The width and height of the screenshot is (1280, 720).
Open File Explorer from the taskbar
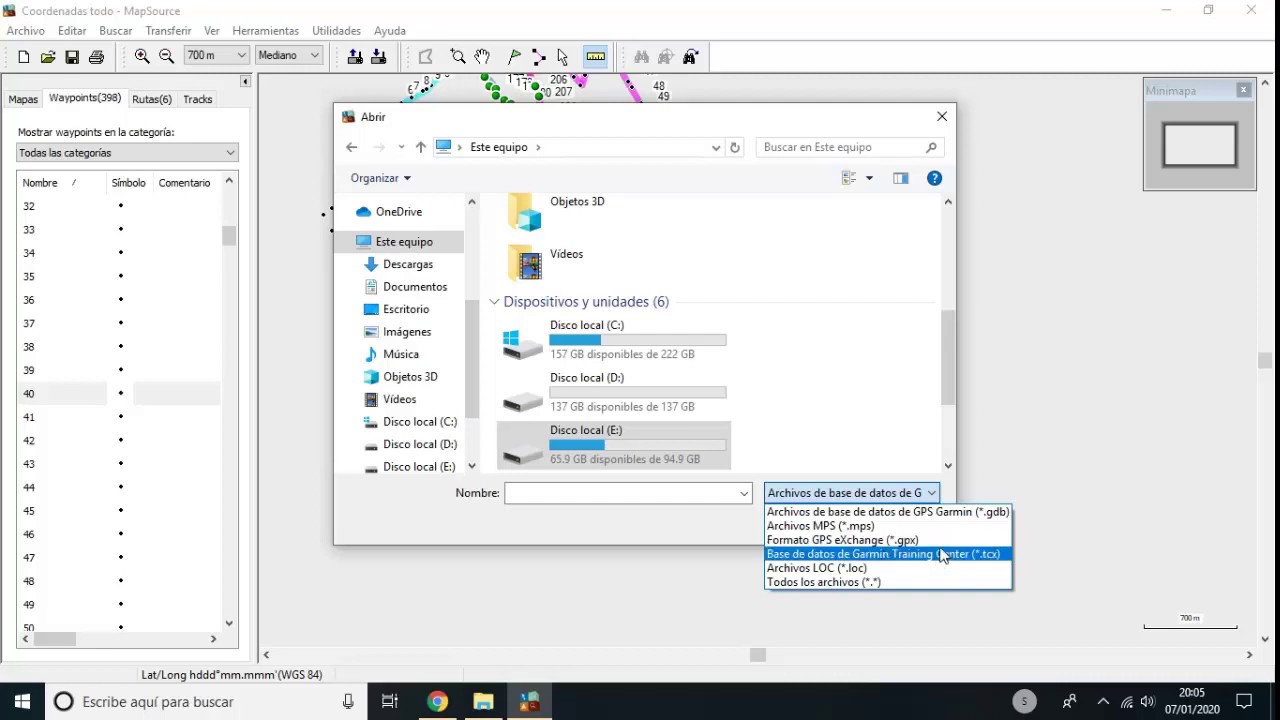tap(483, 702)
